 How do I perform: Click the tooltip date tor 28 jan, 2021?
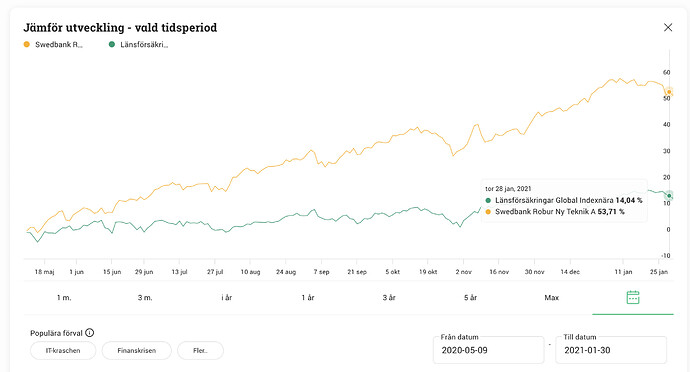(x=508, y=188)
